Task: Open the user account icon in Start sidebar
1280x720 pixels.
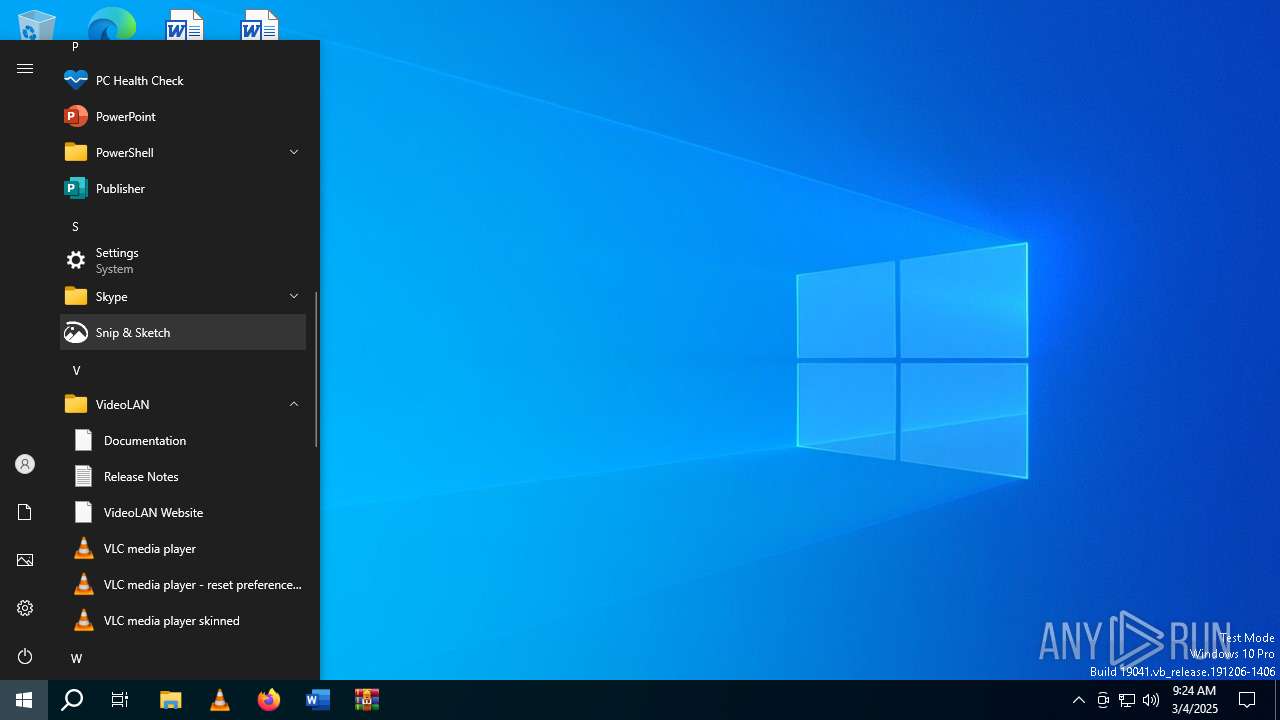Action: [x=25, y=464]
